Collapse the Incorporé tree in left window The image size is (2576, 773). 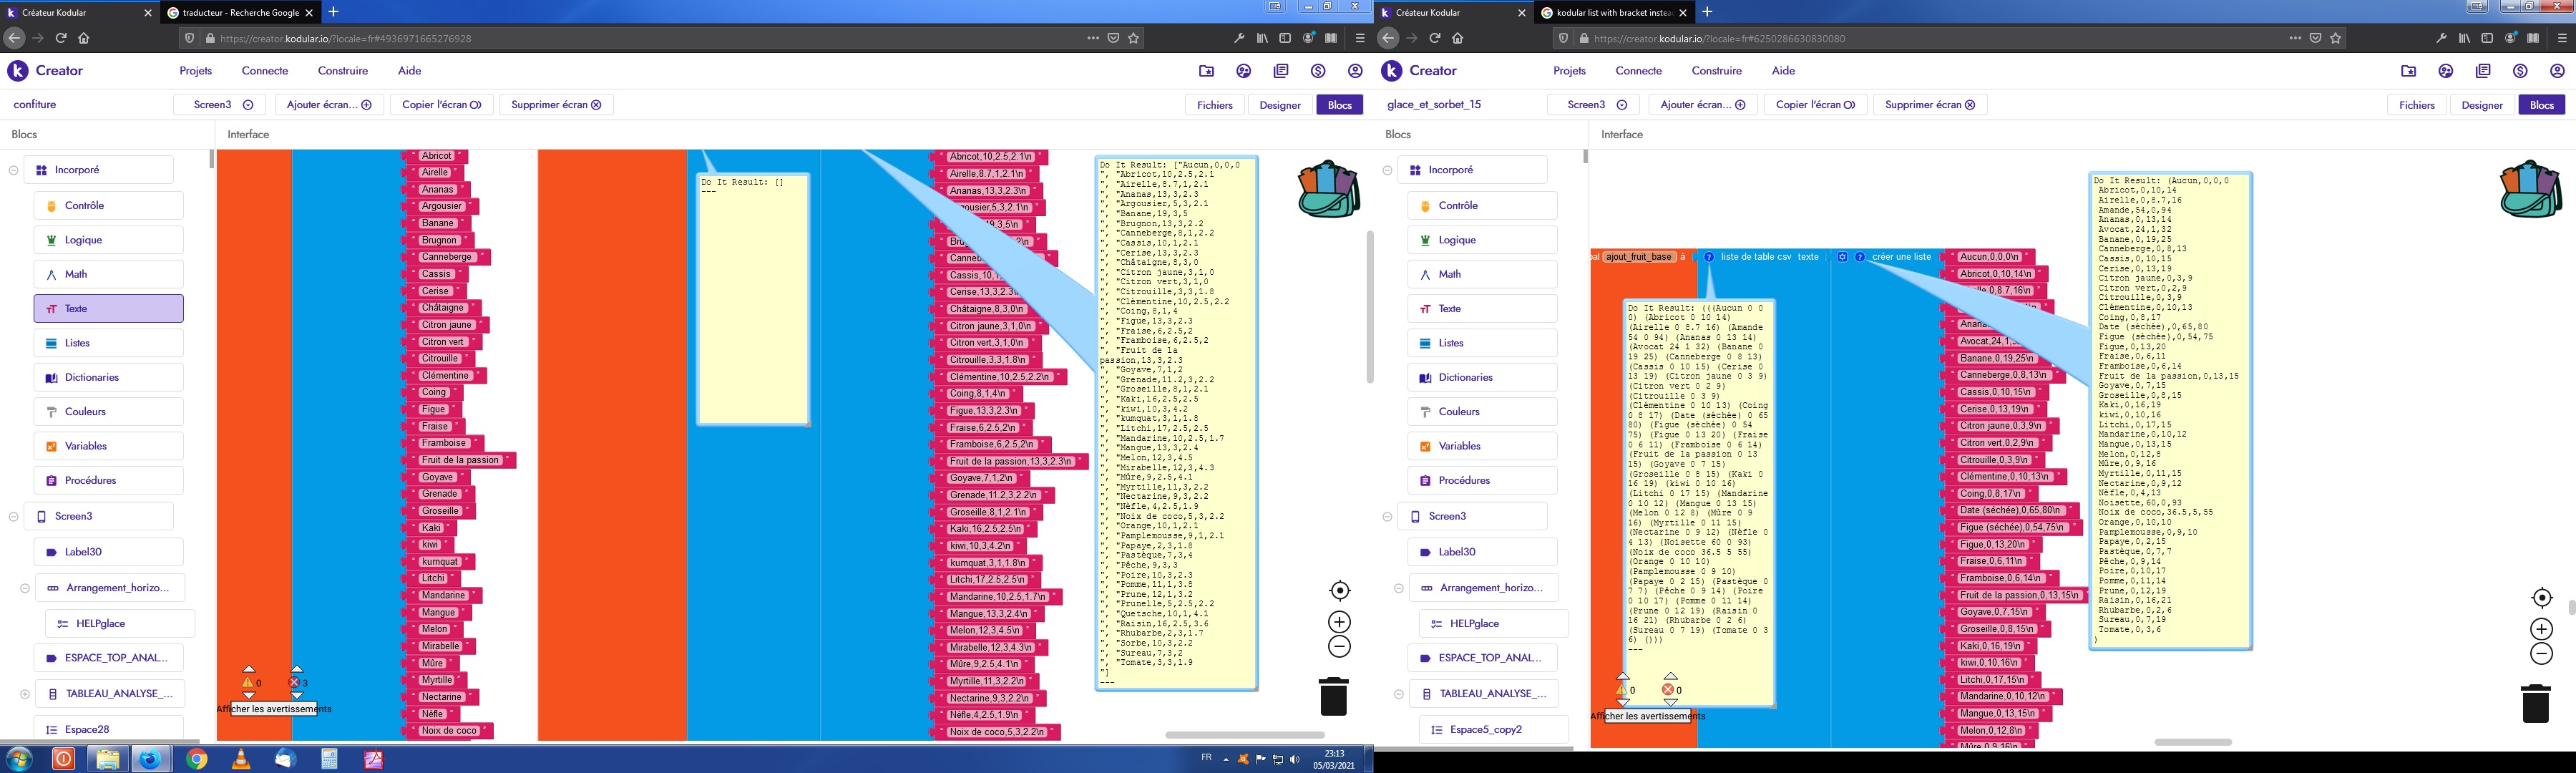pos(13,171)
